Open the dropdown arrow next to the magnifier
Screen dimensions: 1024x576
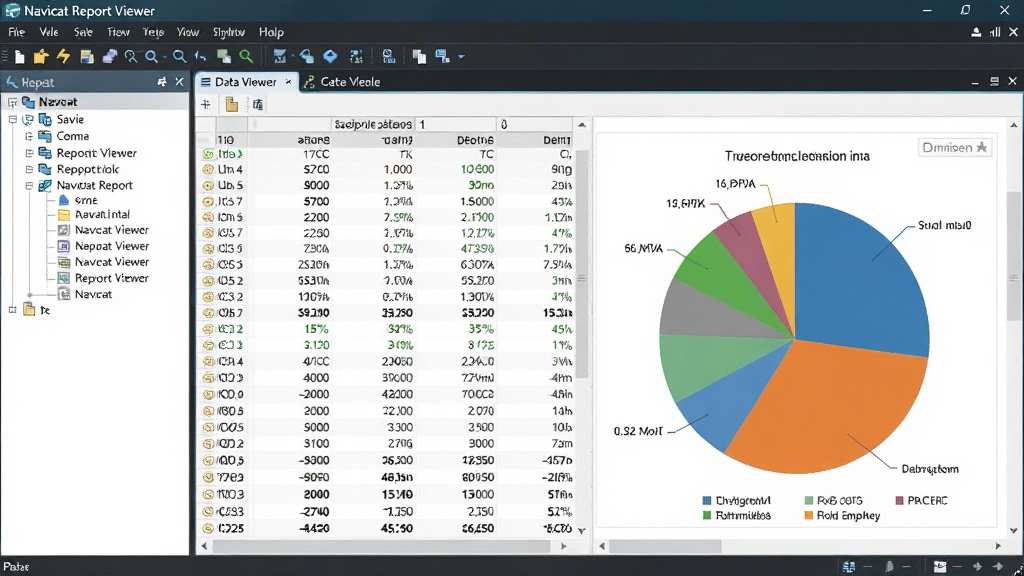pos(165,57)
